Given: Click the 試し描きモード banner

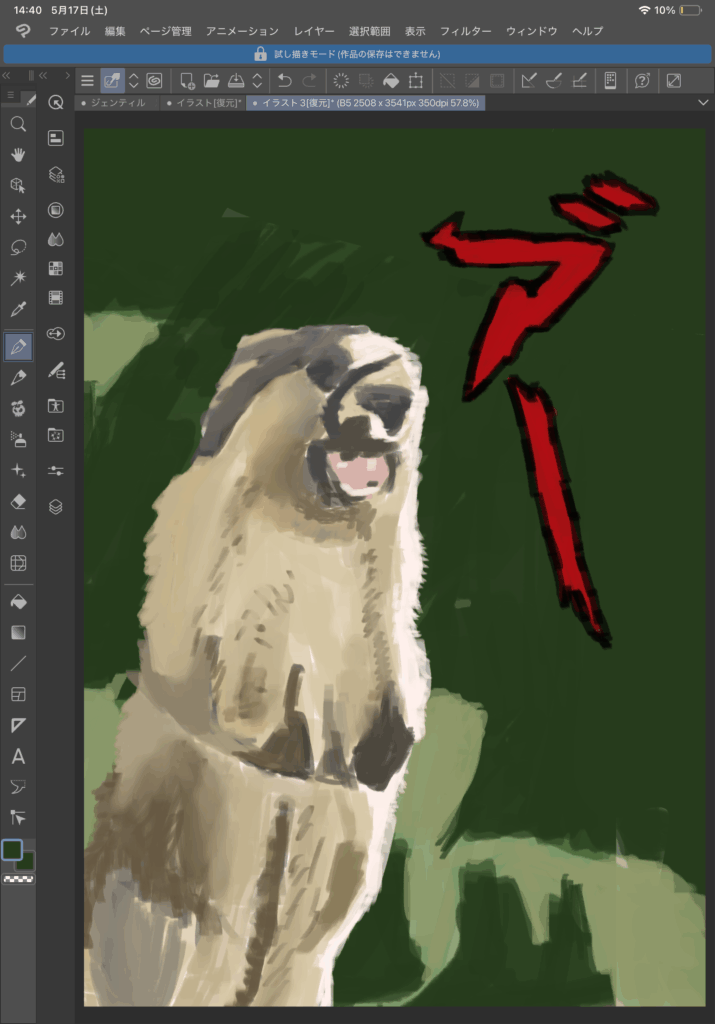Looking at the screenshot, I should 357,54.
